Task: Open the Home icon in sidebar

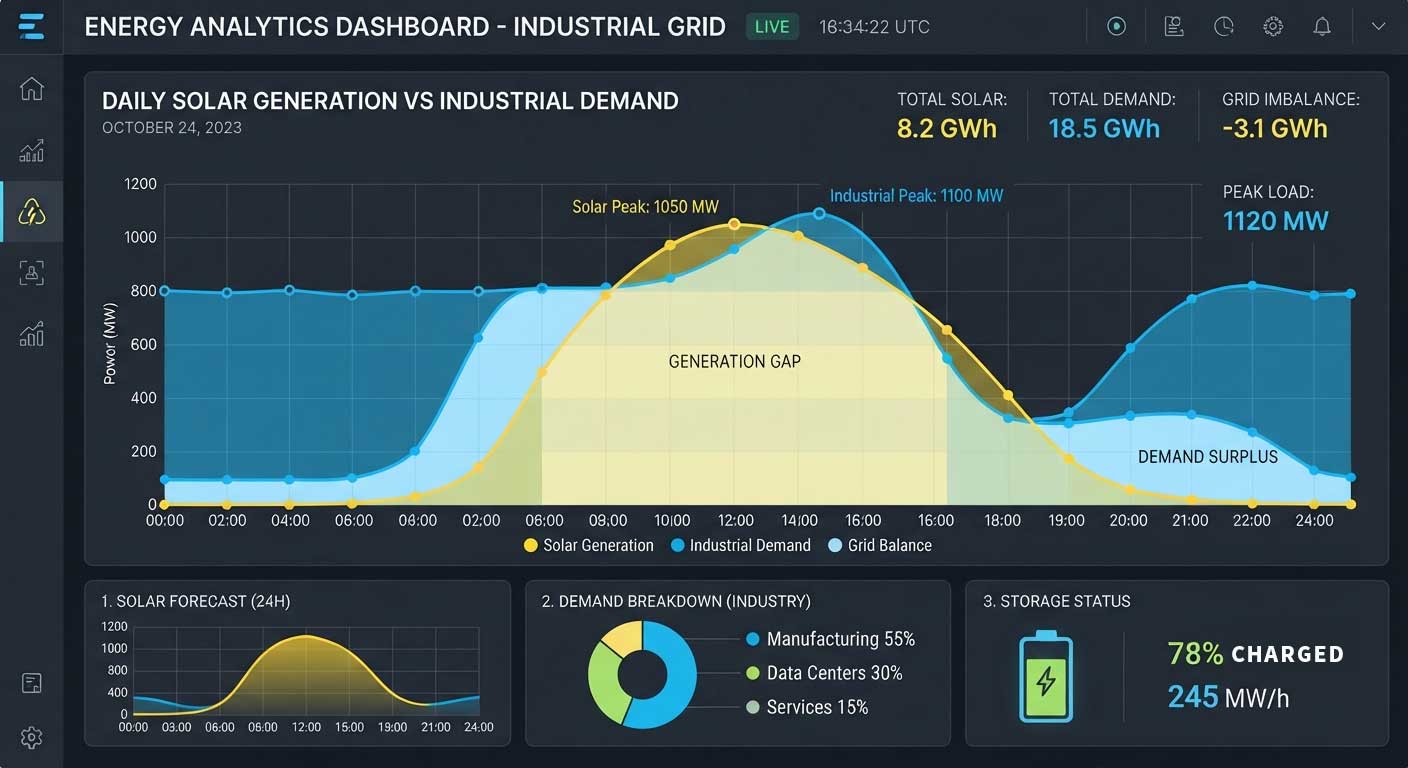Action: (32, 88)
